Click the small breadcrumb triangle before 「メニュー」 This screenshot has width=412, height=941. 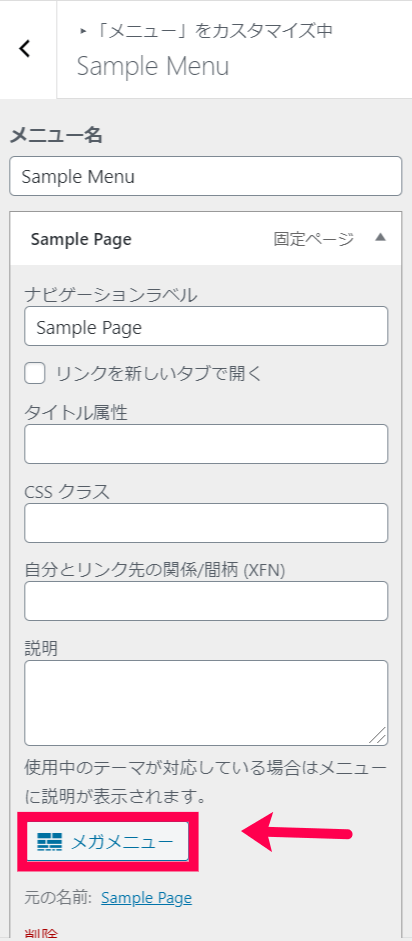click(x=83, y=31)
